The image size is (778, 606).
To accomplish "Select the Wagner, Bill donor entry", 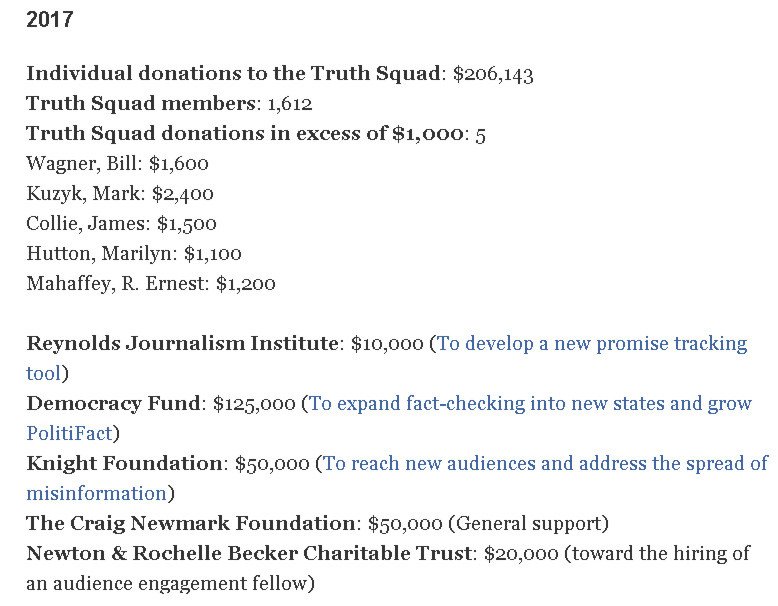I will pos(117,163).
